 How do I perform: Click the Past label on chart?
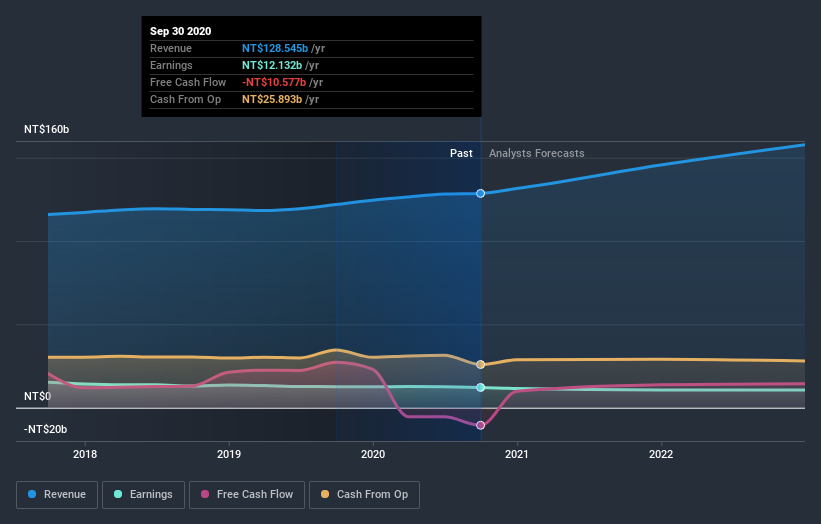tap(461, 153)
